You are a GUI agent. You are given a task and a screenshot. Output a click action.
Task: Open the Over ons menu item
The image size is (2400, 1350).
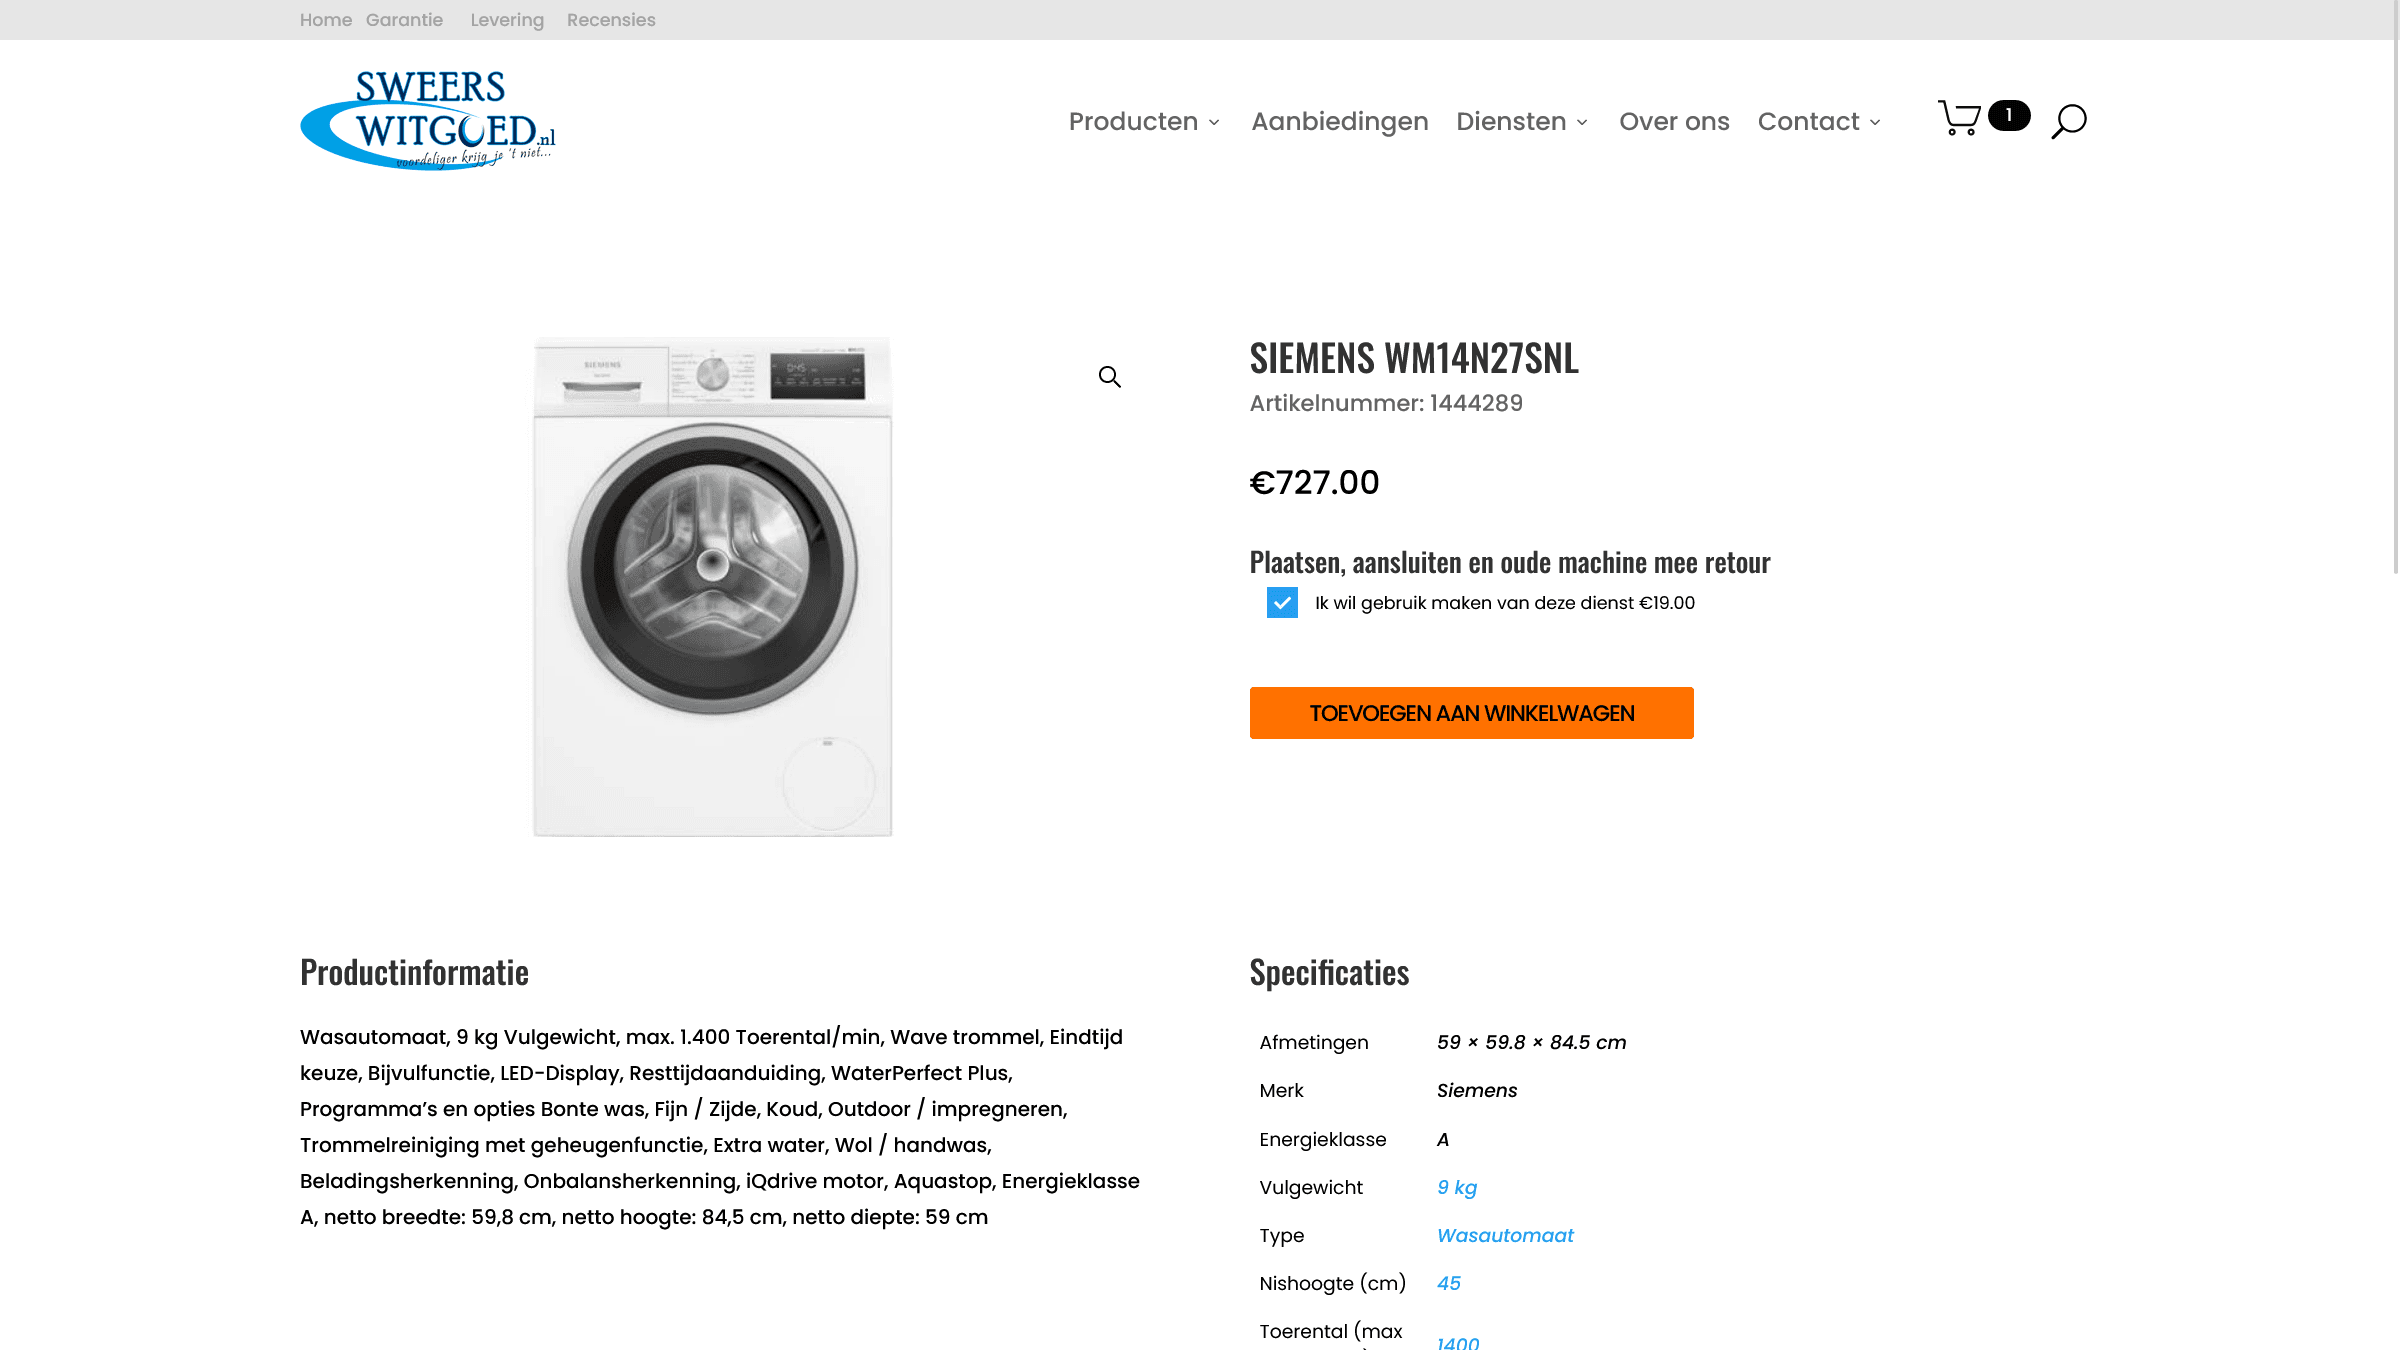(x=1674, y=121)
